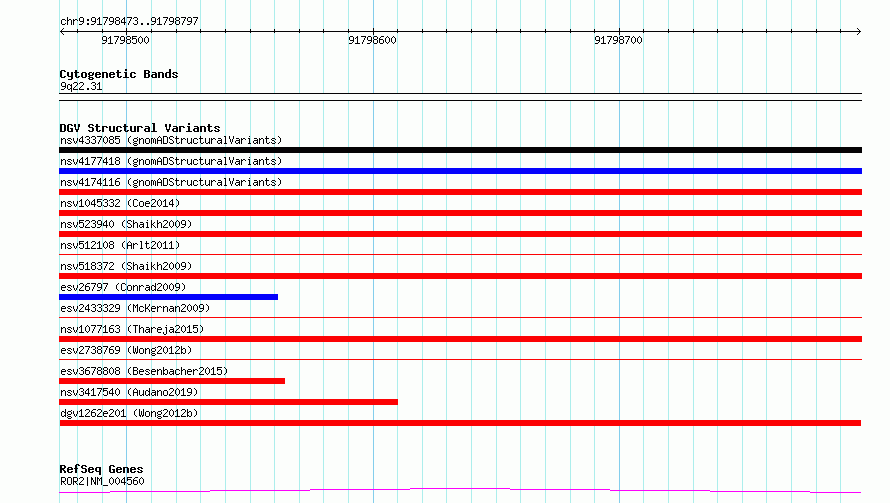
Task: Click the ruler's left arrow end
Action: click(62, 32)
